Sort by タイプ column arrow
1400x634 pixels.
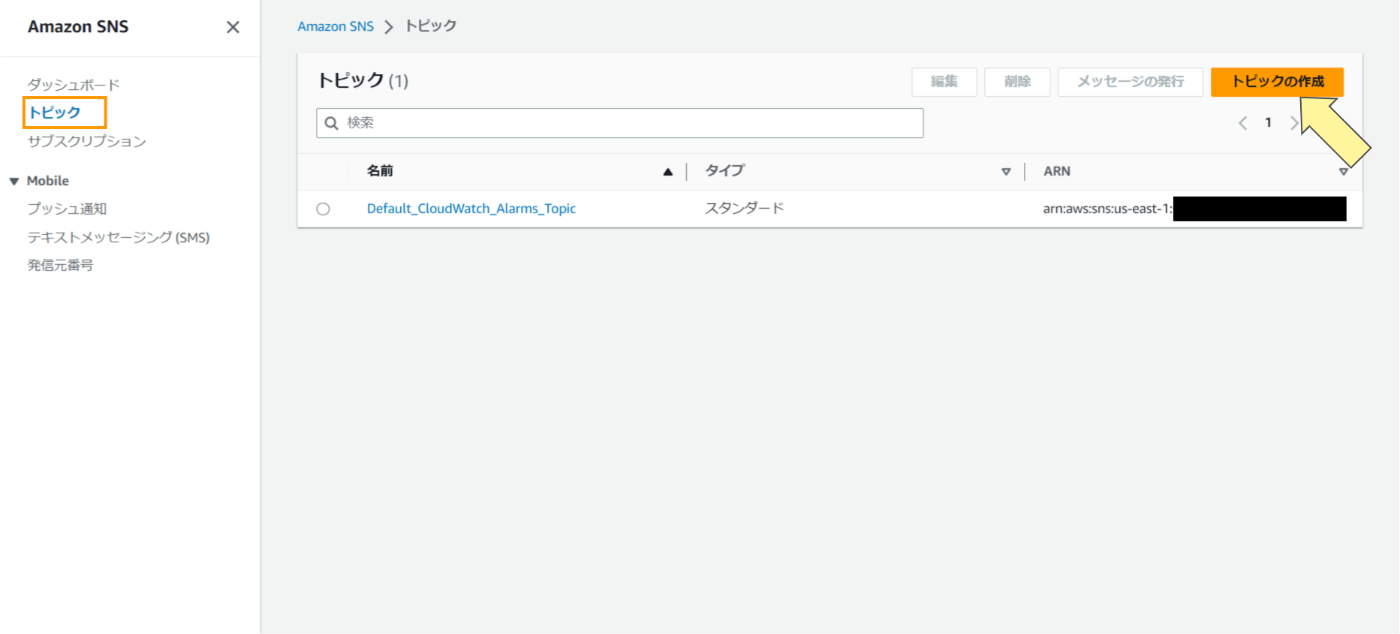tap(1006, 172)
